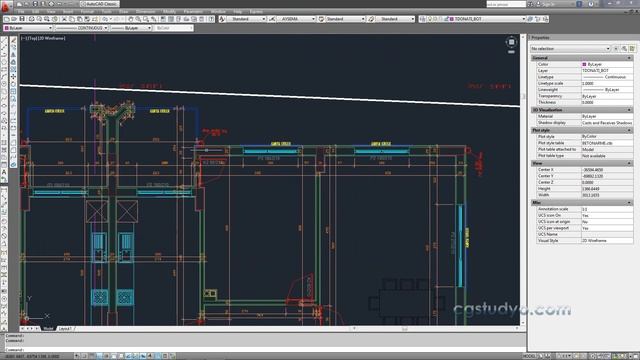Select the Circle tool

click(4, 84)
